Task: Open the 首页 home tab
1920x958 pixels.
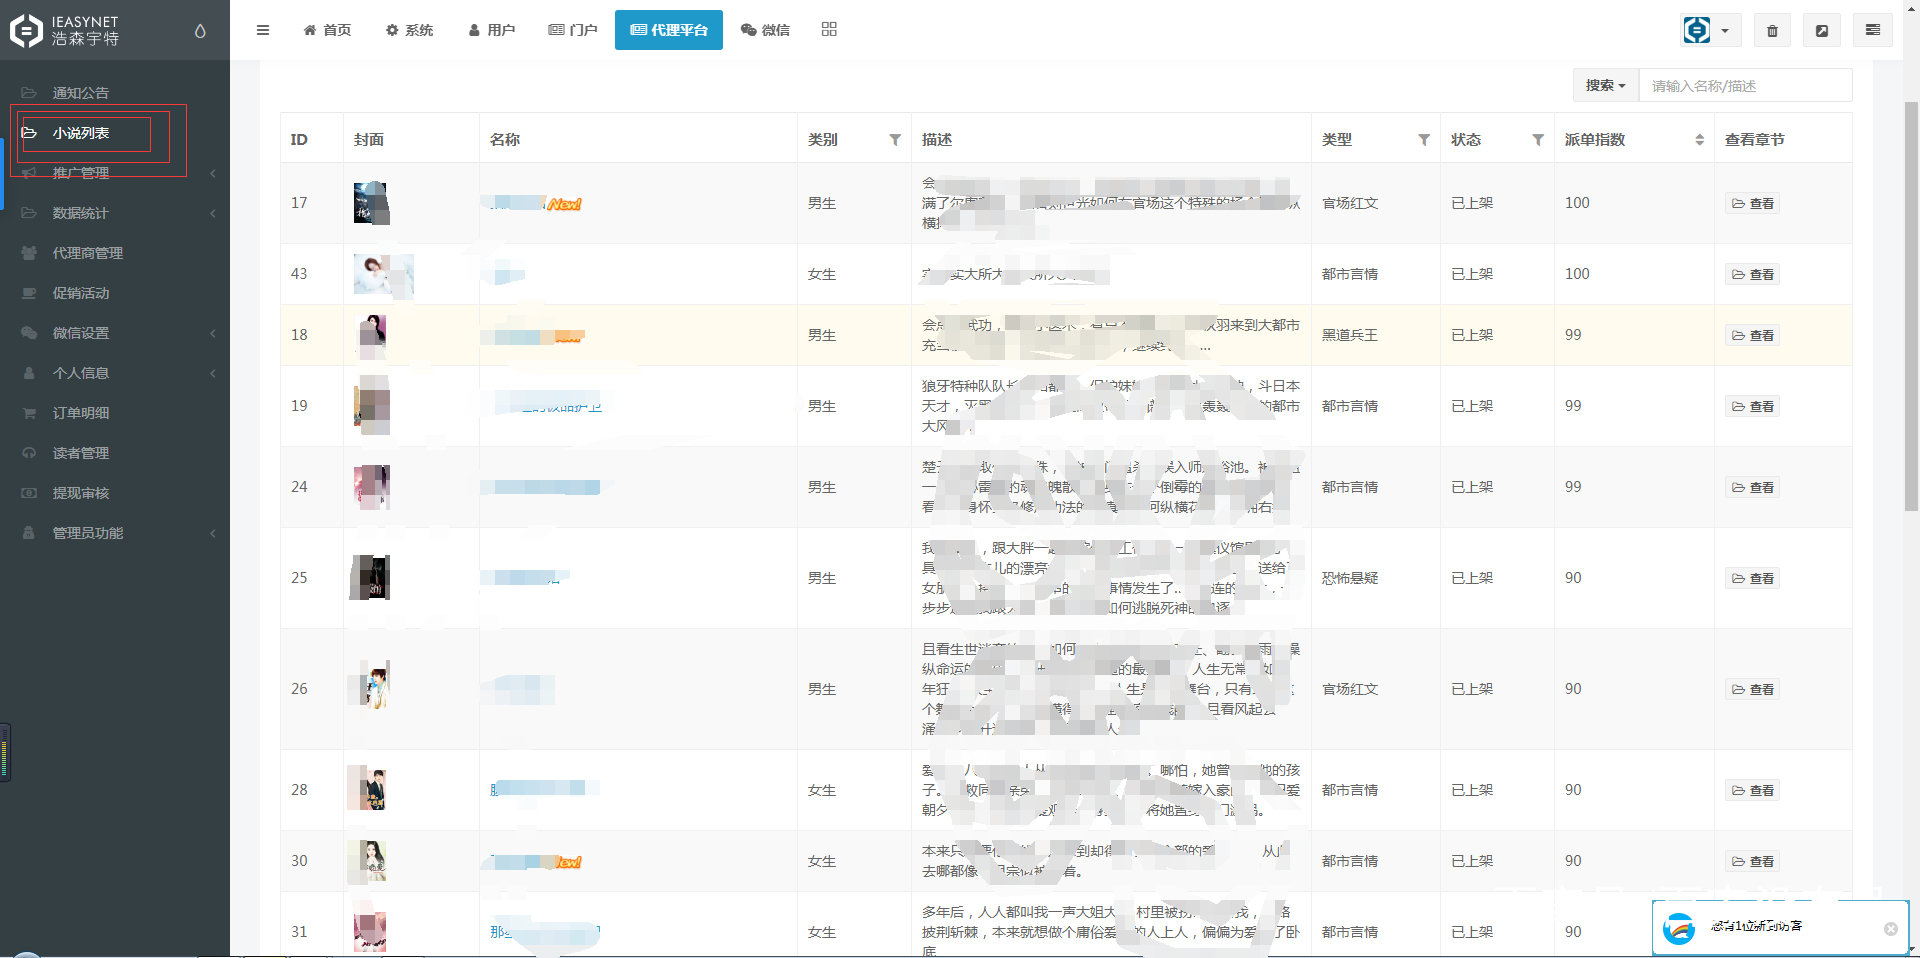Action: 327,30
